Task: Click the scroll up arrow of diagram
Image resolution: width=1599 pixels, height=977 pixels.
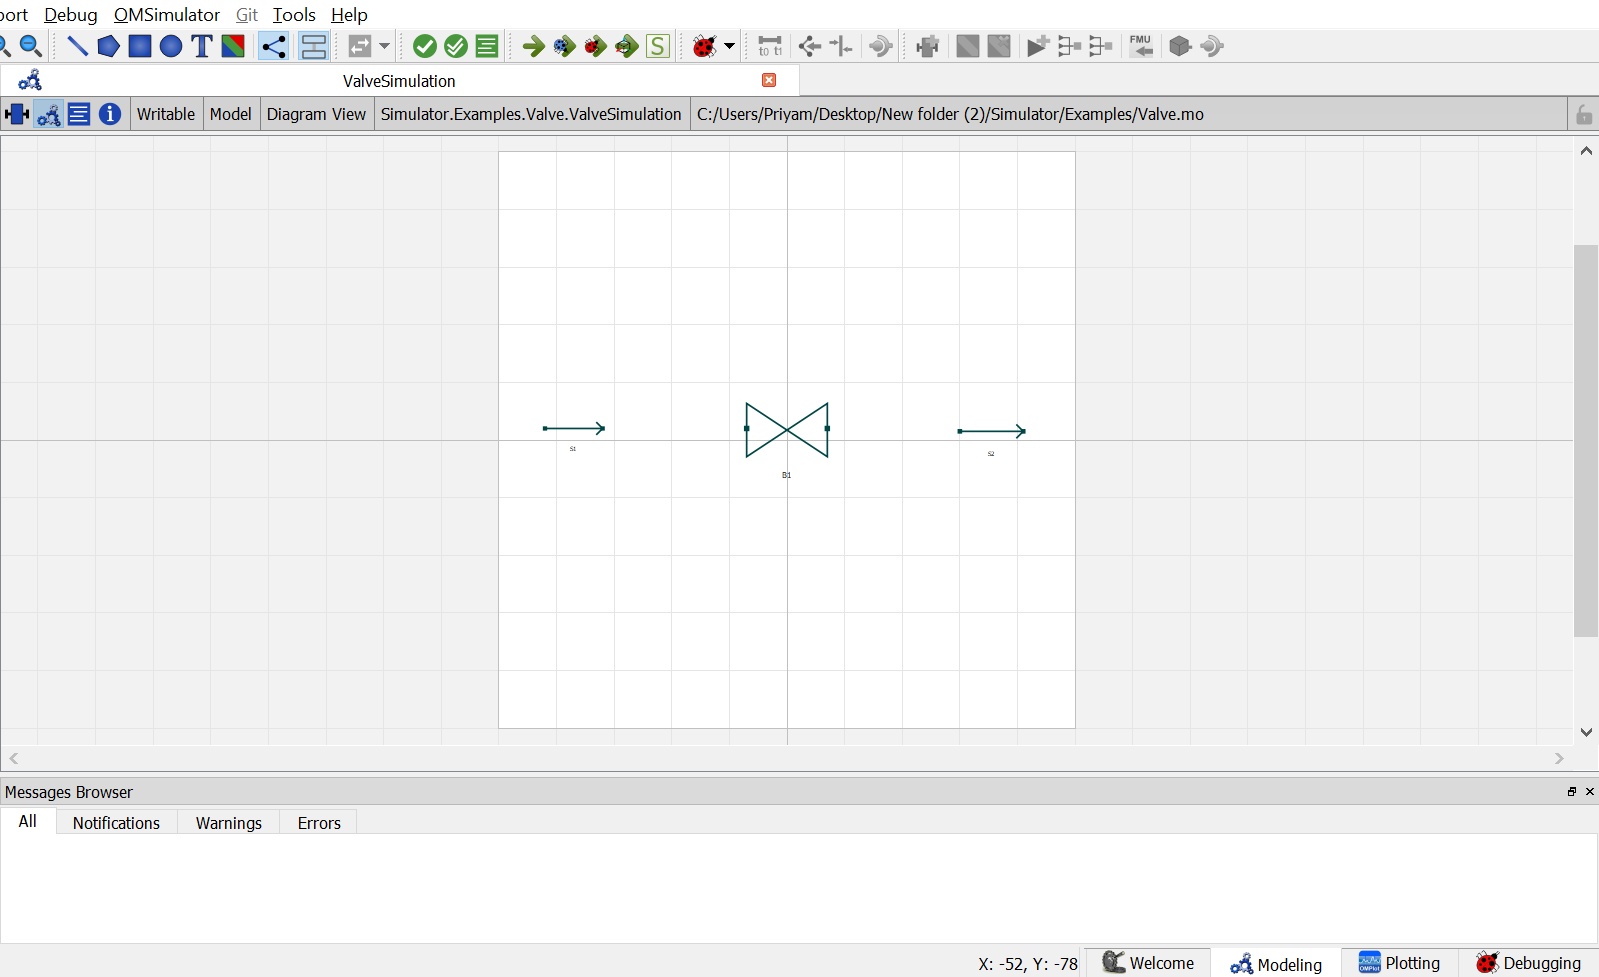Action: (1586, 151)
